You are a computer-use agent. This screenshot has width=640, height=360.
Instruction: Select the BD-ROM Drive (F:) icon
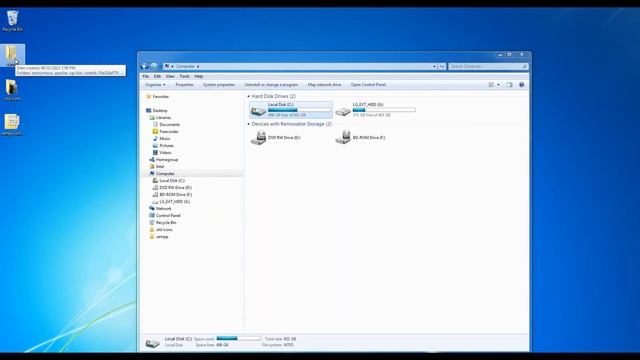pos(343,138)
